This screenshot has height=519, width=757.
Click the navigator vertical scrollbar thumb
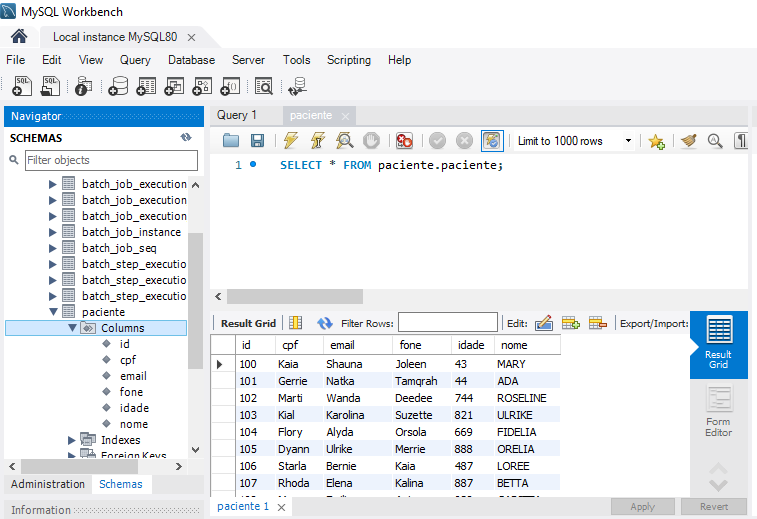coord(195,301)
